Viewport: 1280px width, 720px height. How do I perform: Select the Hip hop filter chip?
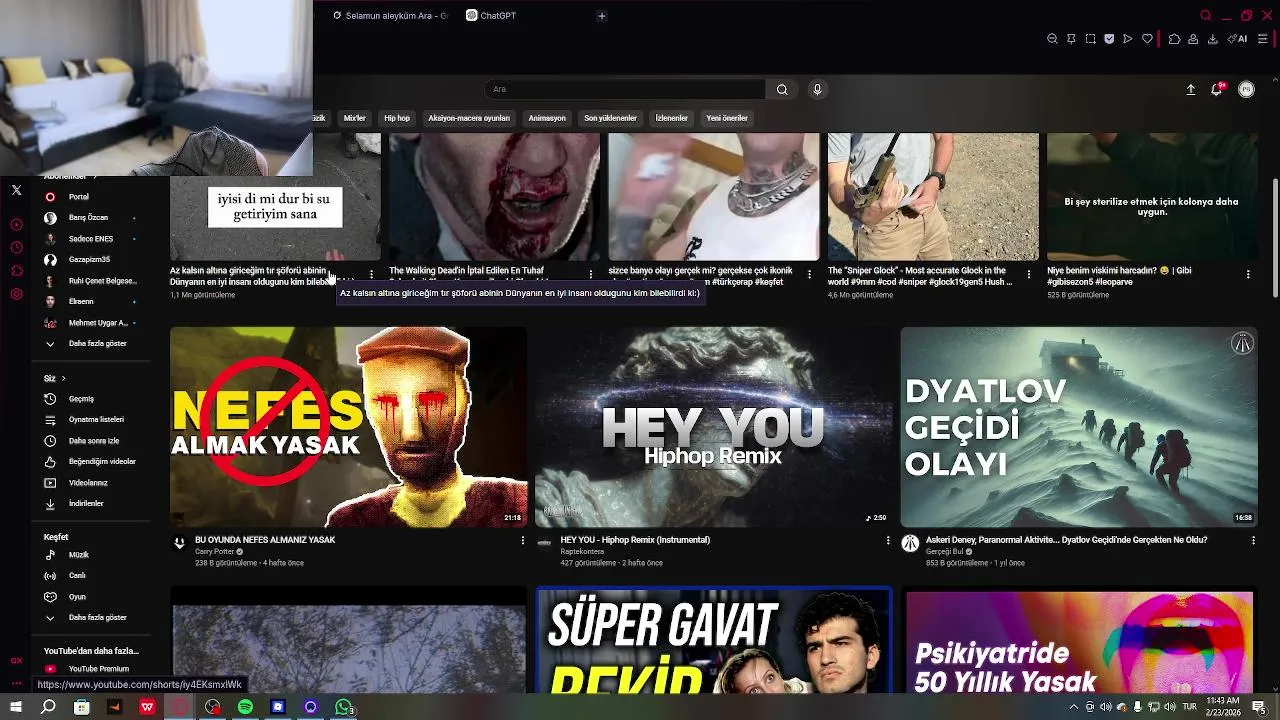click(x=397, y=118)
